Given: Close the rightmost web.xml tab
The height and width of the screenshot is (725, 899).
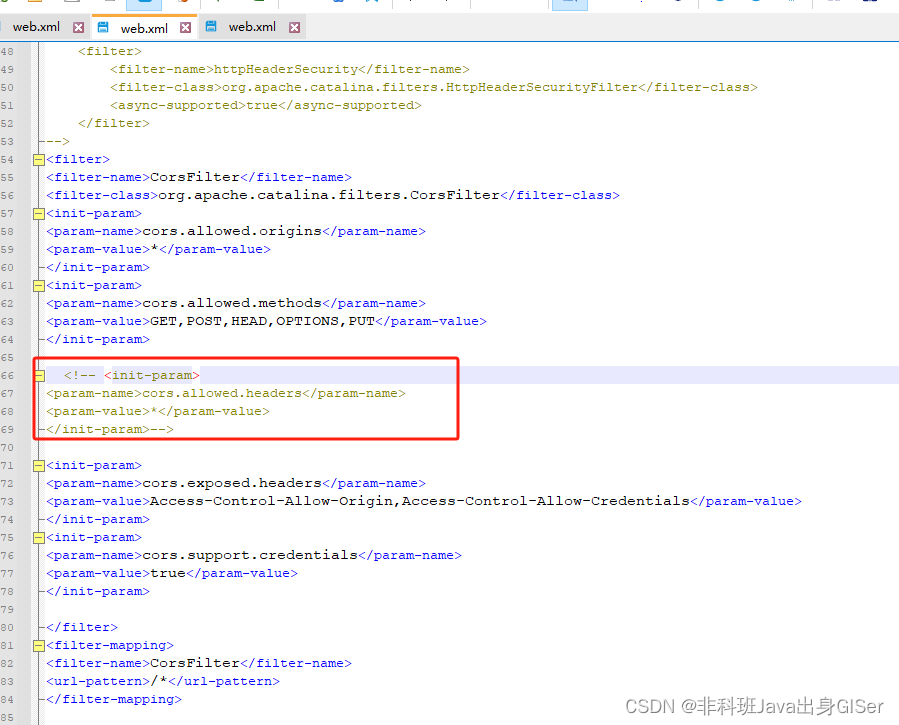Looking at the screenshot, I should [x=294, y=28].
